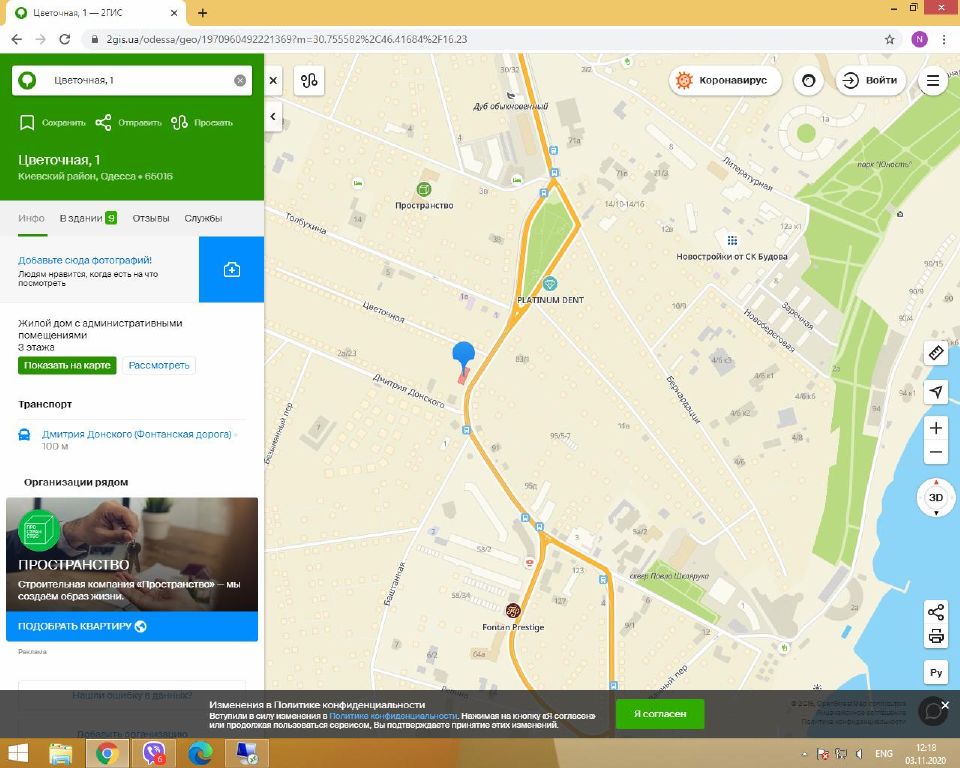Switch the language with the Ру button

coord(936,672)
